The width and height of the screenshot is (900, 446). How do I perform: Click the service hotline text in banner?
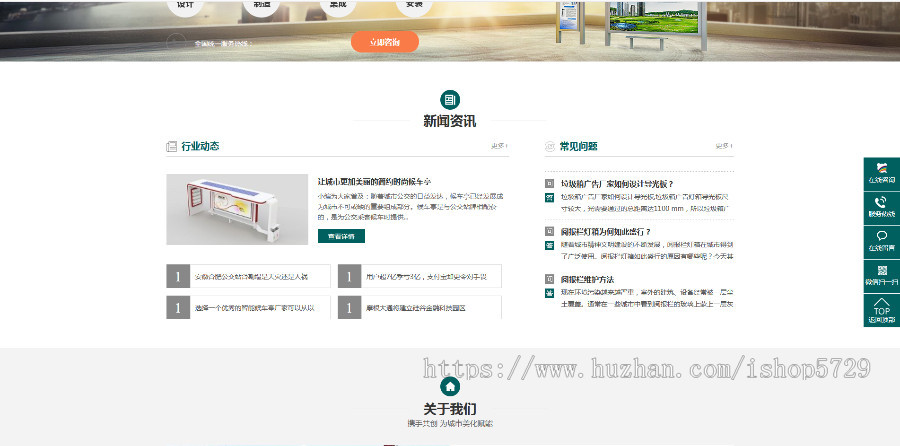224,43
